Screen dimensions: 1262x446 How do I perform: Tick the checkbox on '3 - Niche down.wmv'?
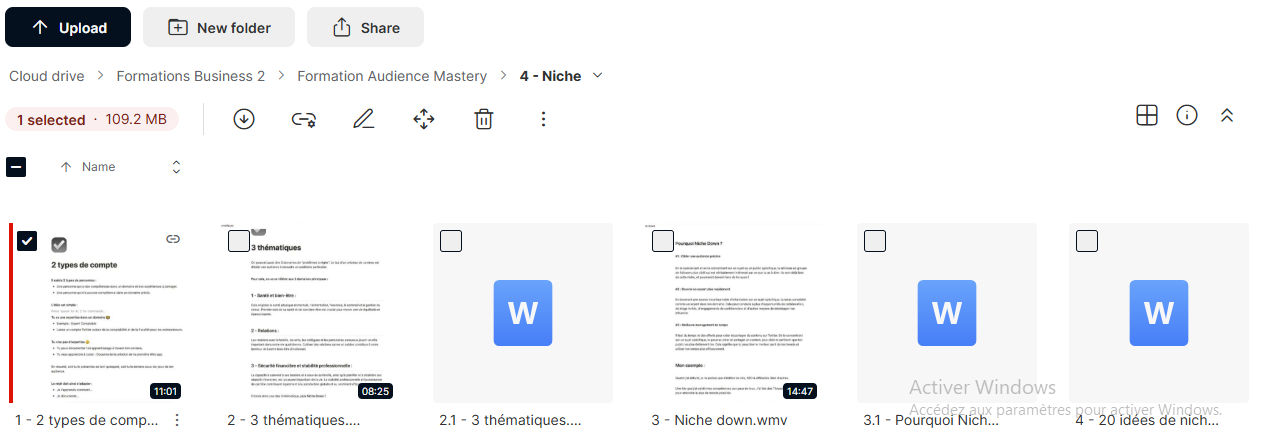(x=662, y=241)
